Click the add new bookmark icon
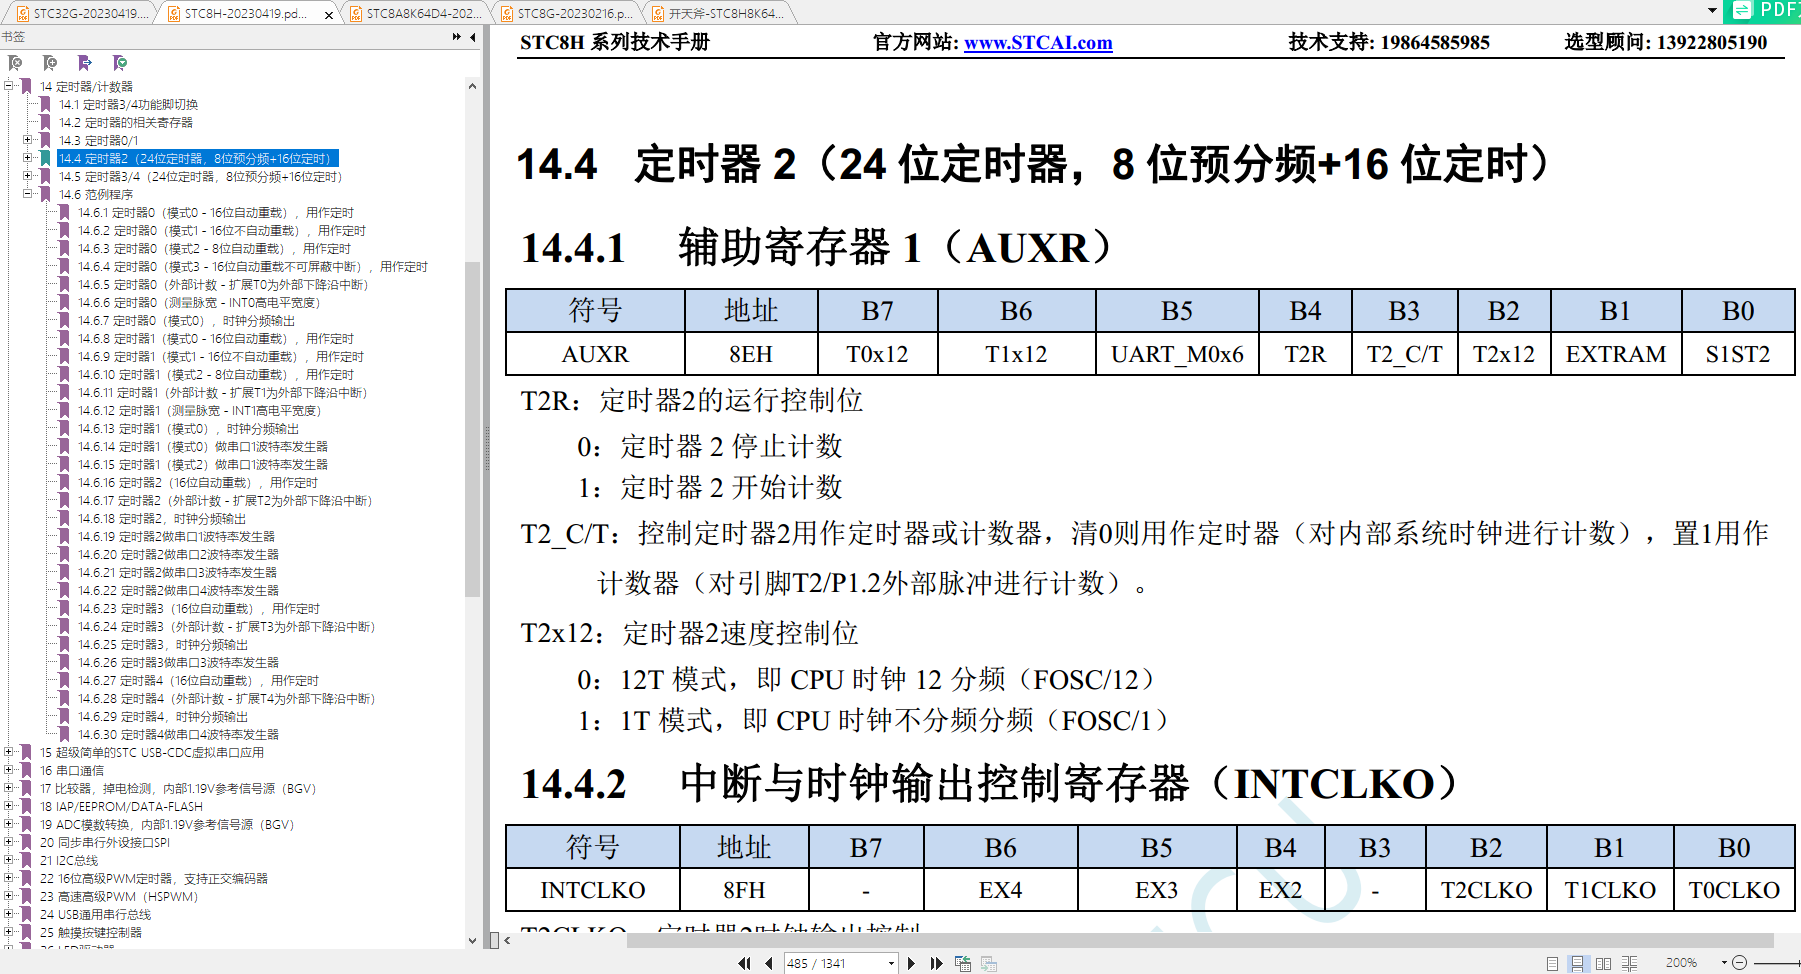 [50, 63]
